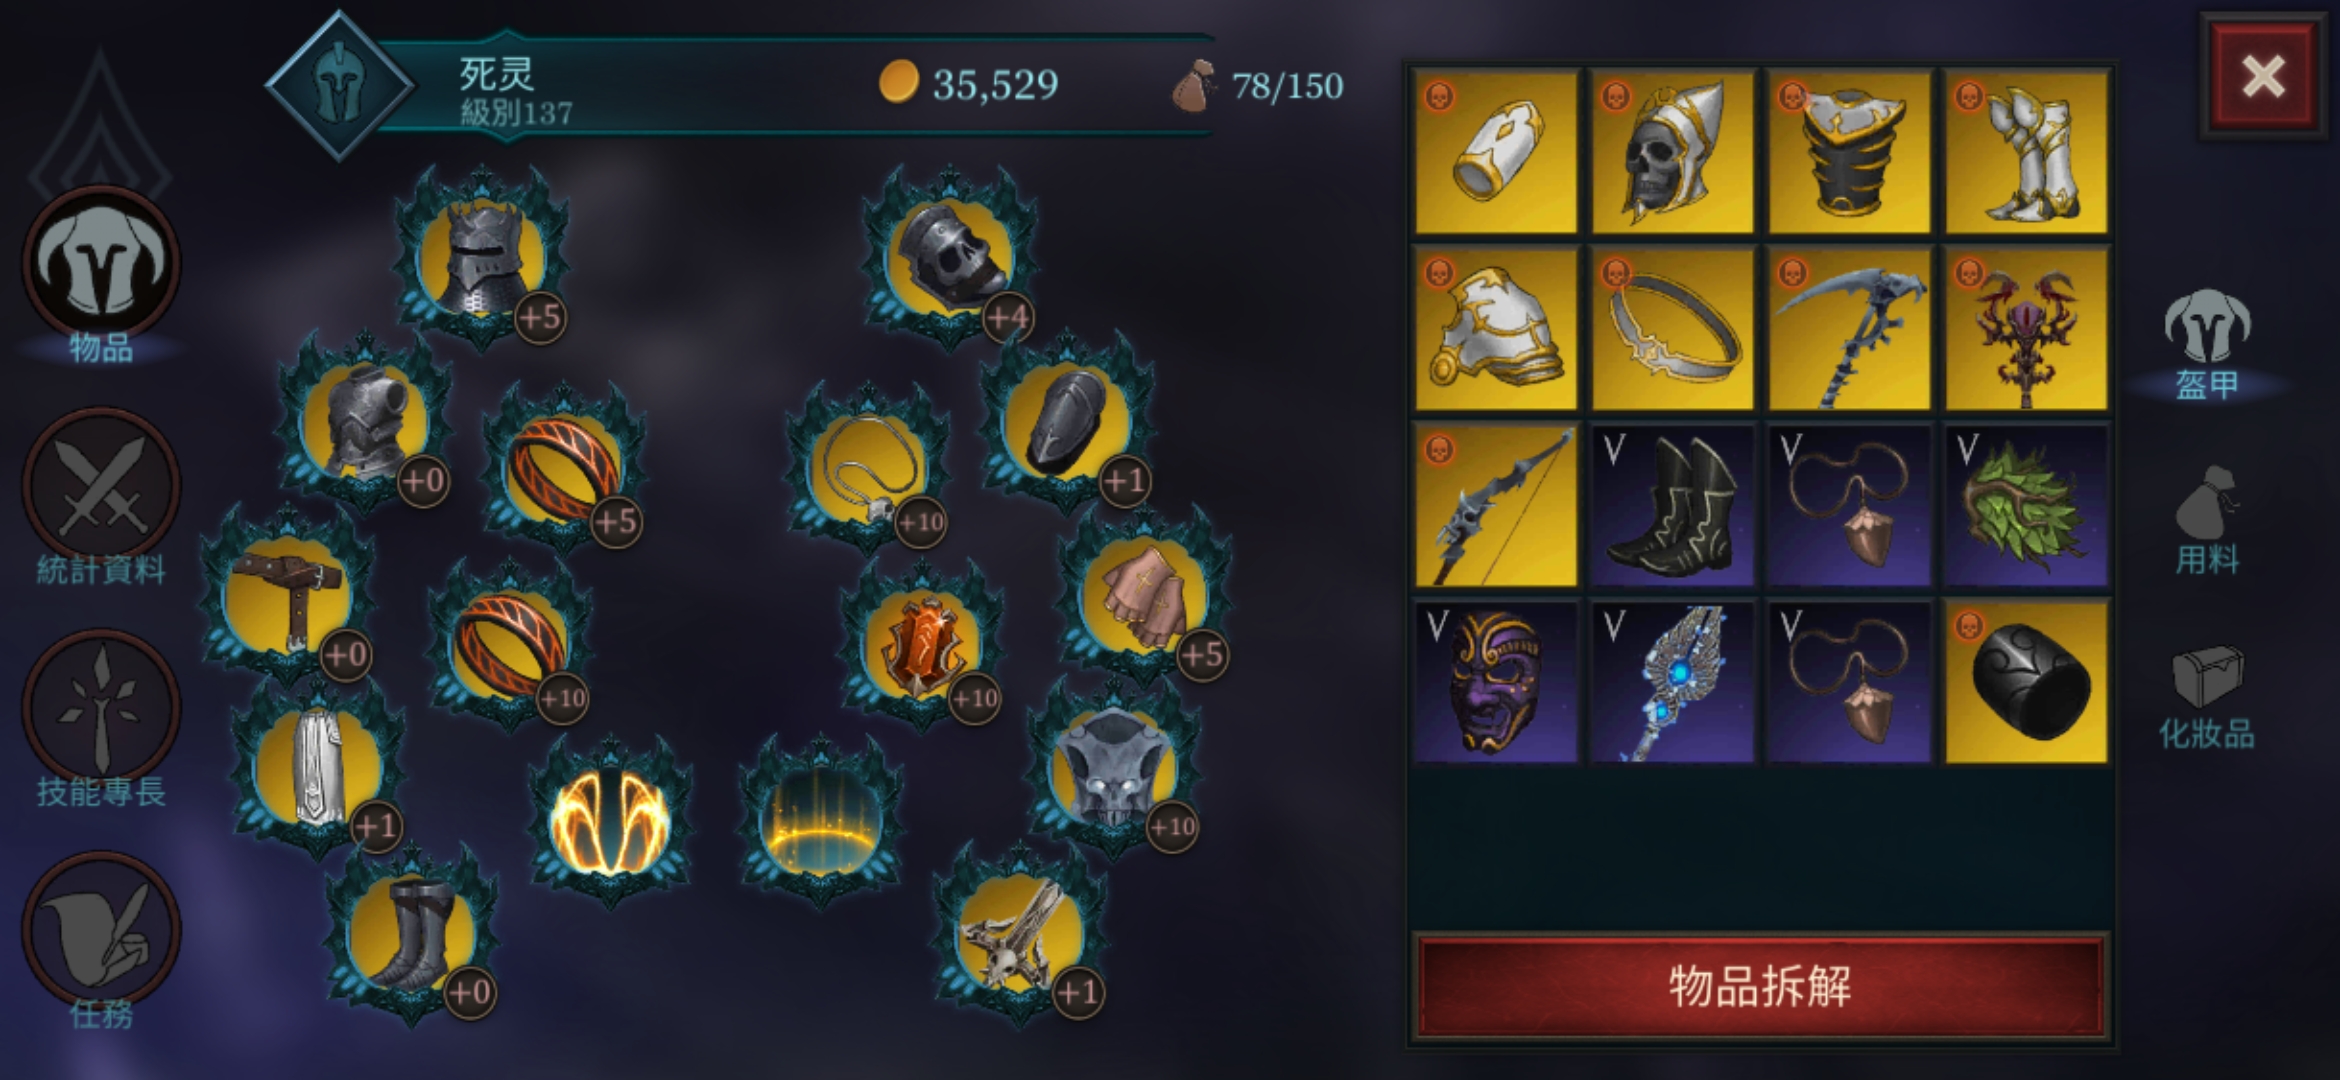Switch to the 盔甲 armor filter
The image size is (2340, 1080).
pyautogui.click(x=2206, y=345)
